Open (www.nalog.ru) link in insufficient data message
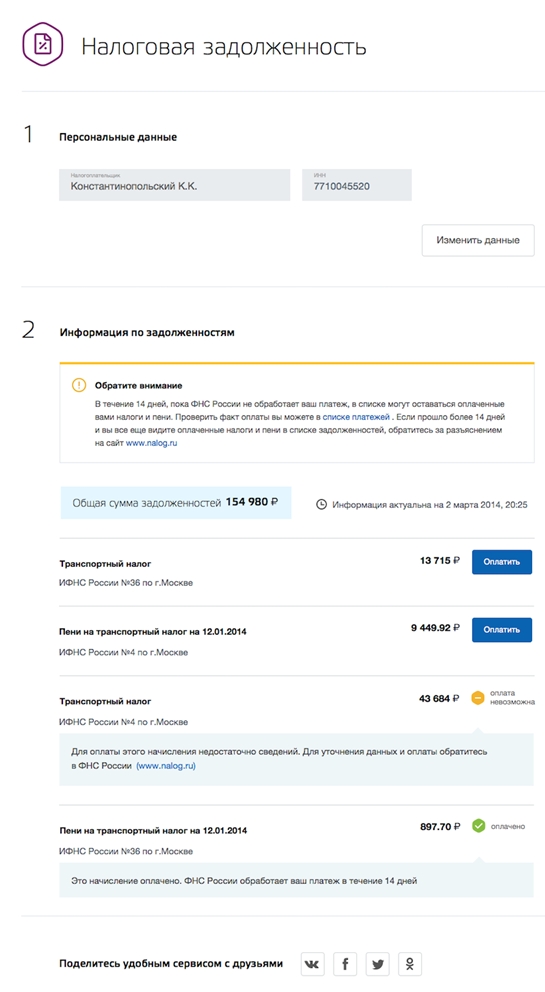 point(166,766)
